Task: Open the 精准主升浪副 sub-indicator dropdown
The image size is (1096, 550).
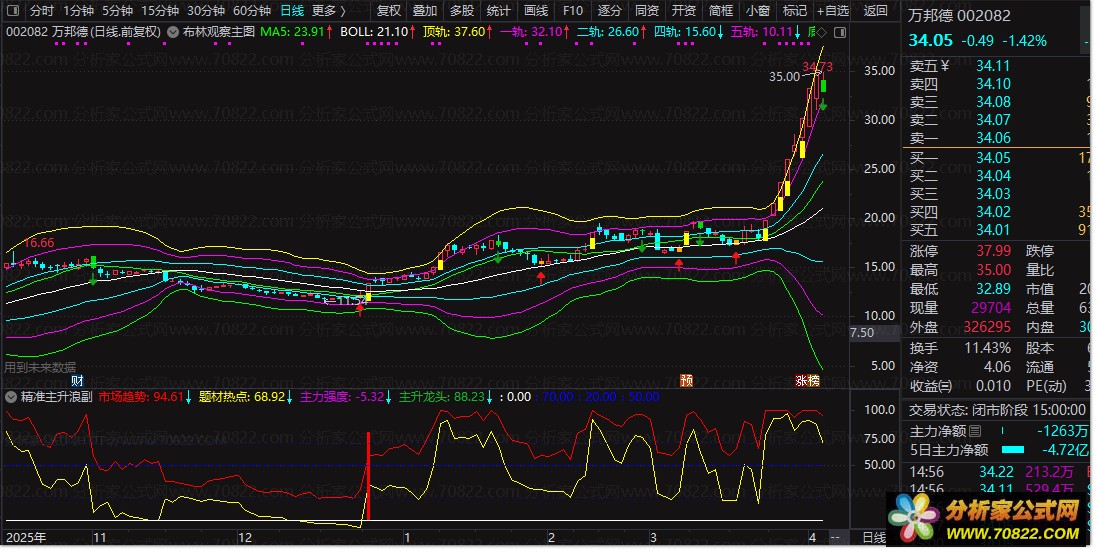Action: (11, 397)
